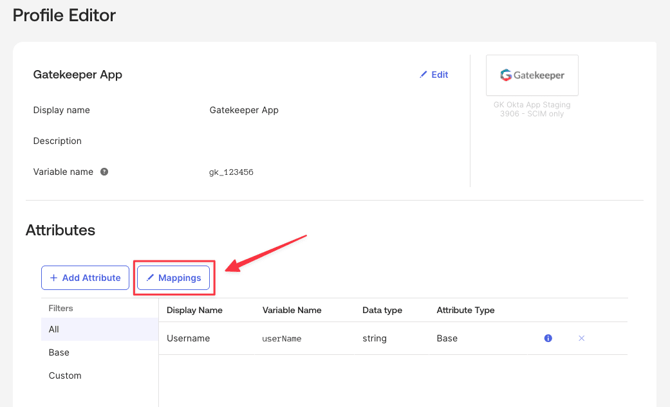Click the Username display name cell
This screenshot has height=407, width=670.
pos(188,339)
